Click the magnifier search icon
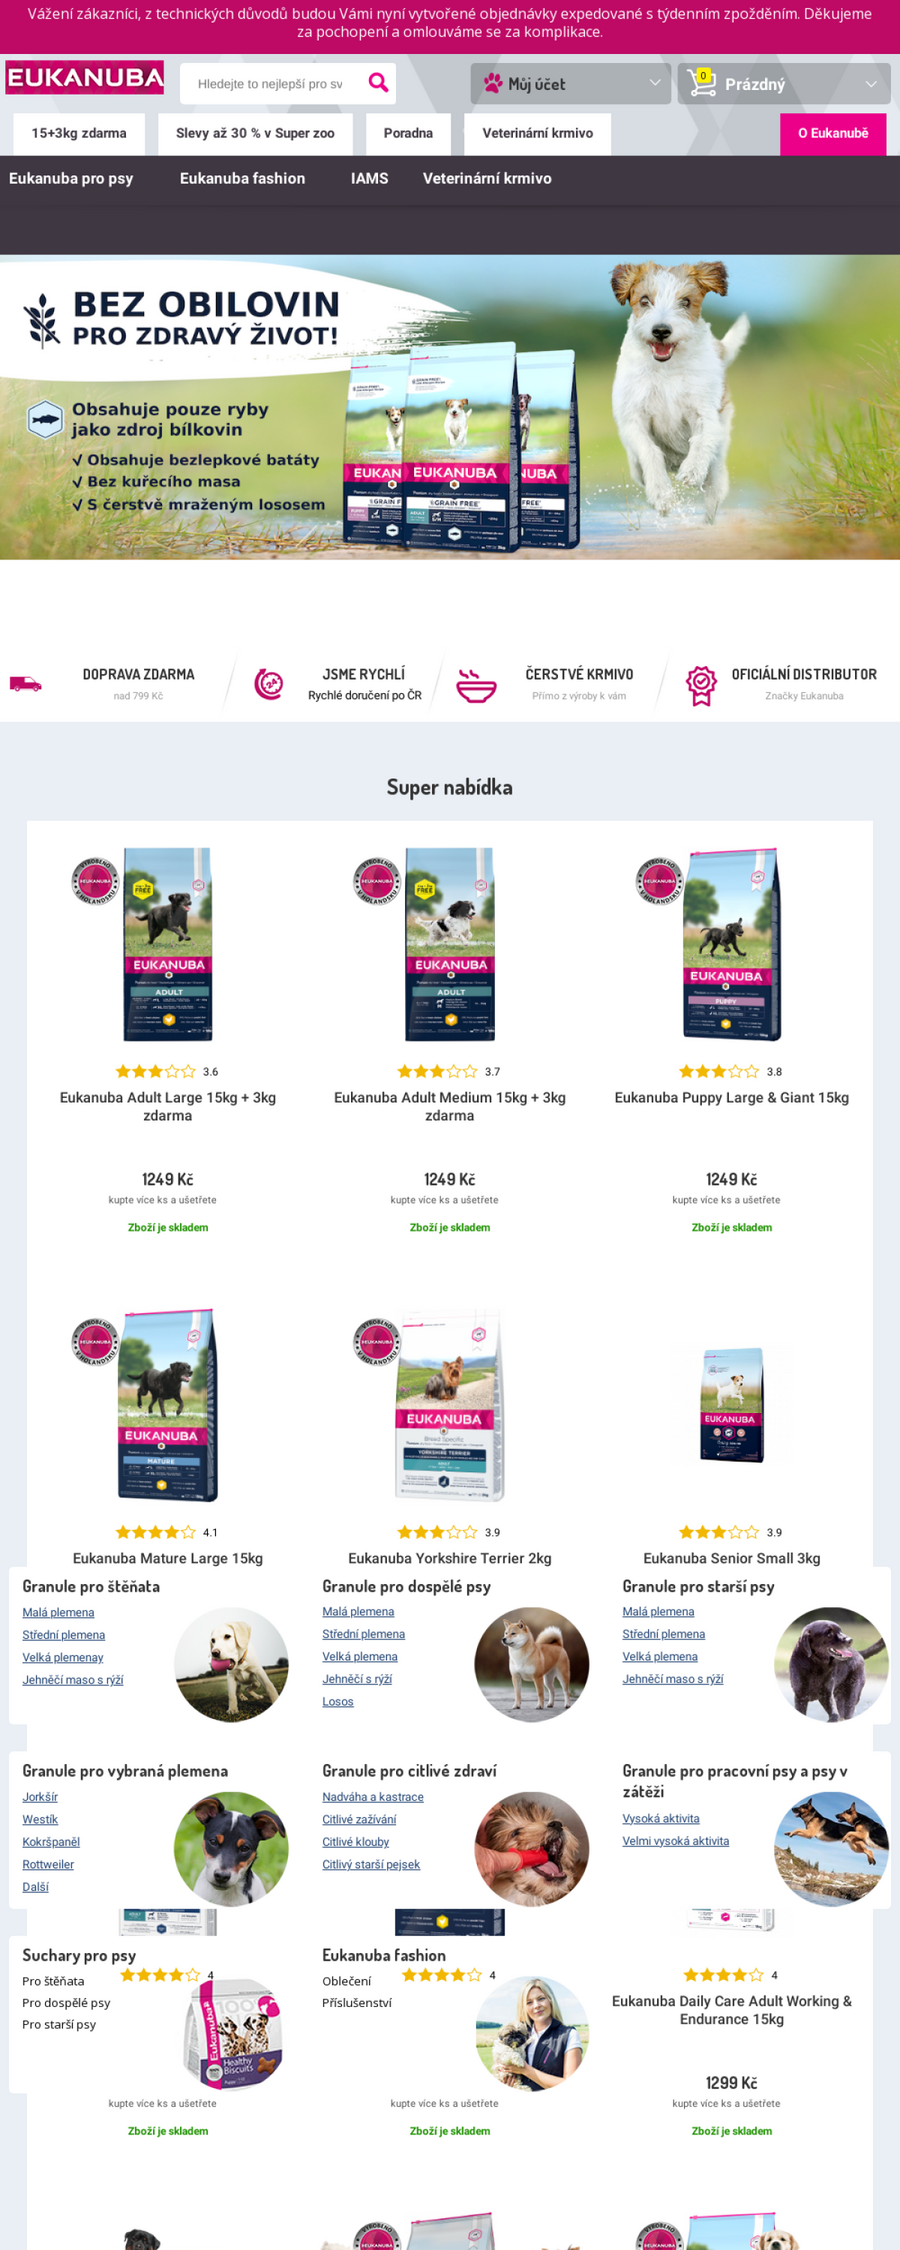 click(x=378, y=83)
